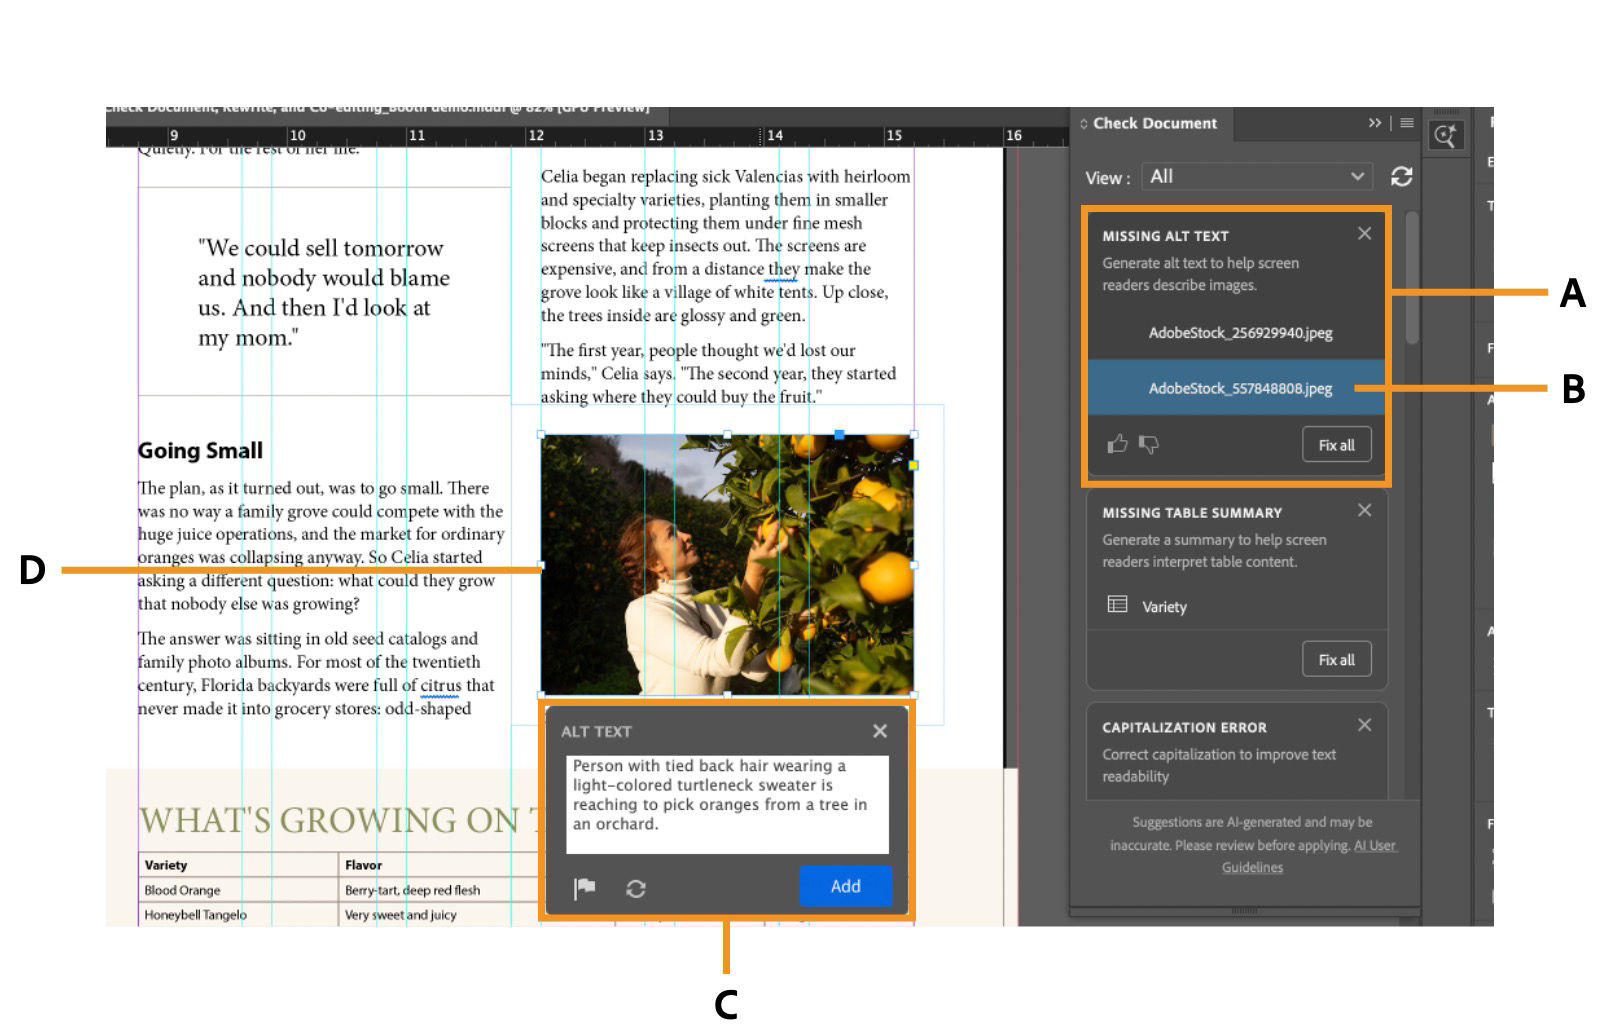Viewport: 1600px width, 1033px height.
Task: Click the Going Small heading
Action: click(200, 451)
